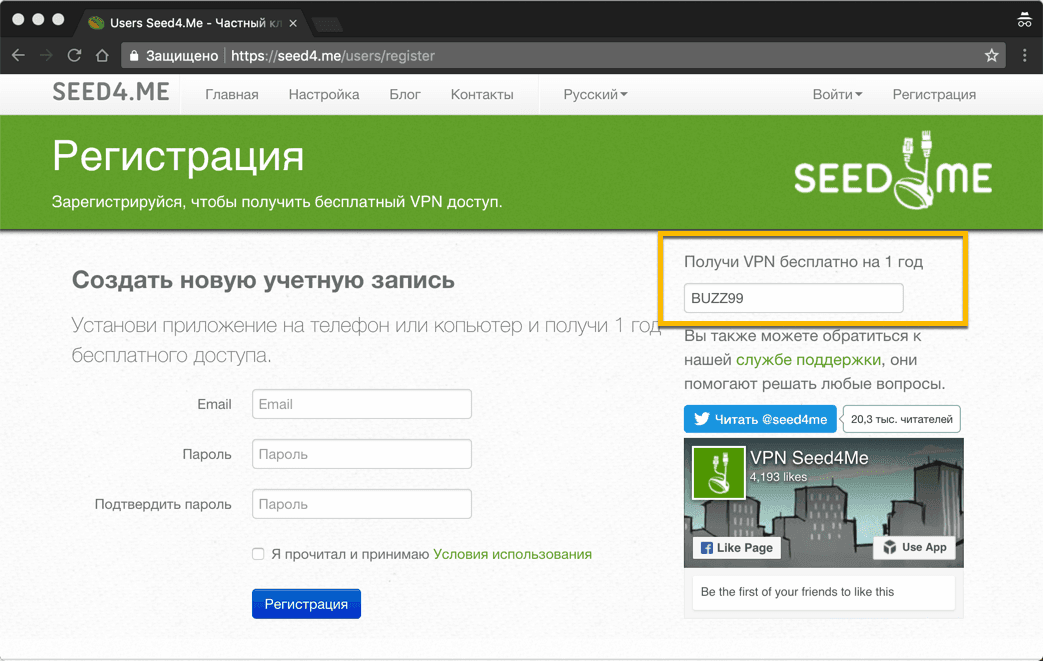The image size is (1043, 661).
Task: Click the address bar URL seed4.me/users/register
Action: (333, 56)
